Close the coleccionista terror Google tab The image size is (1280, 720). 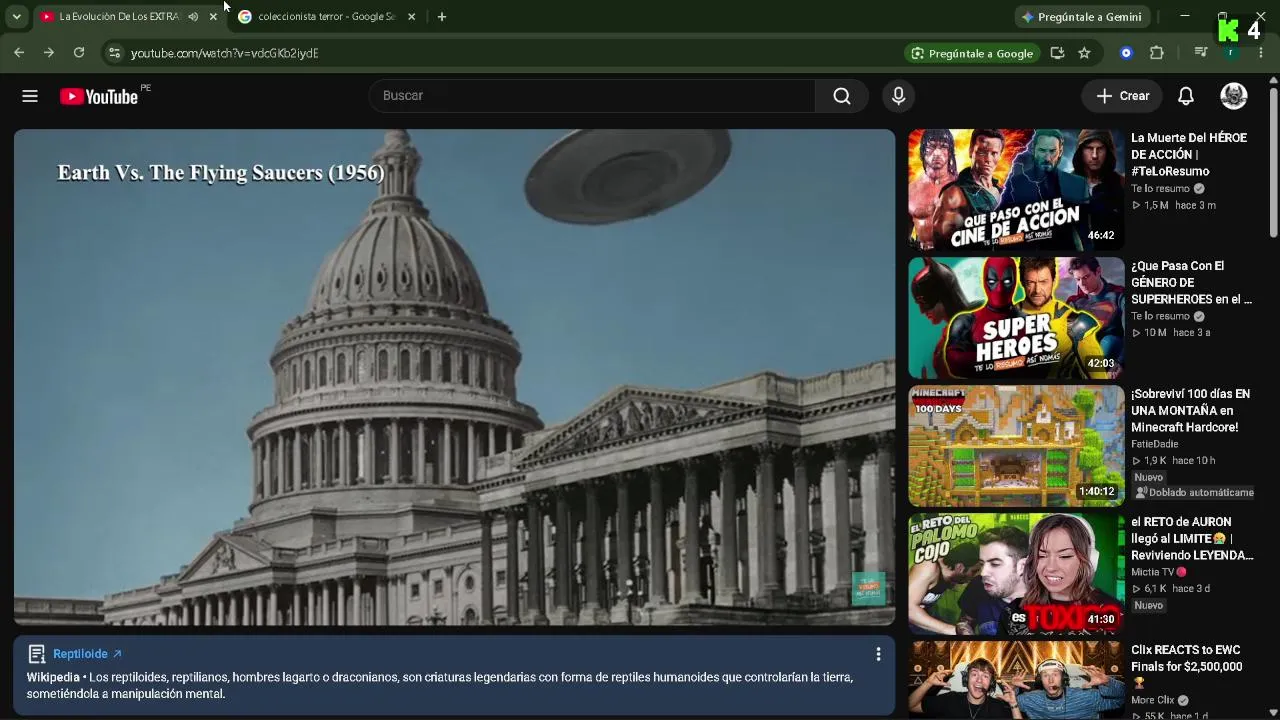point(412,17)
